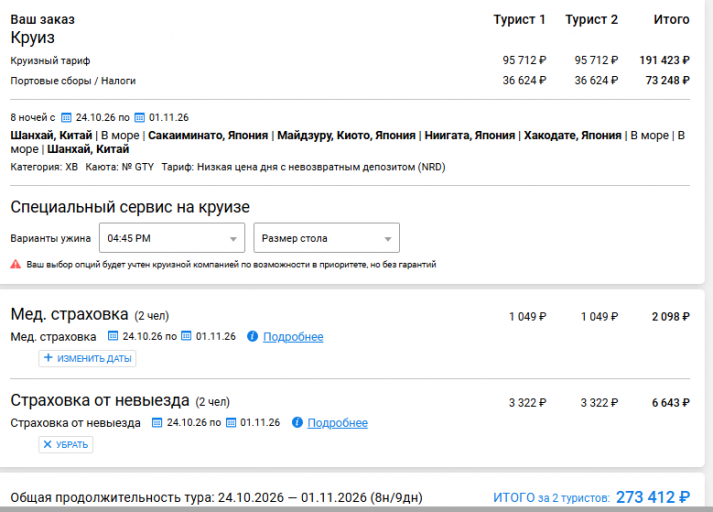Open the Размер стола dropdown
The image size is (713, 512).
[x=326, y=238]
